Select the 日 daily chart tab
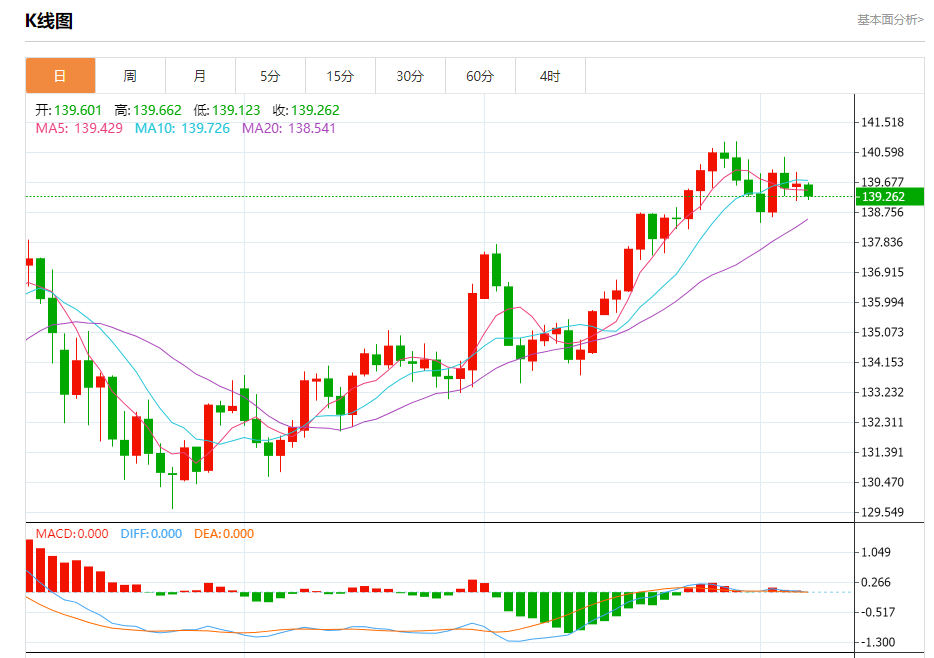 tap(60, 76)
